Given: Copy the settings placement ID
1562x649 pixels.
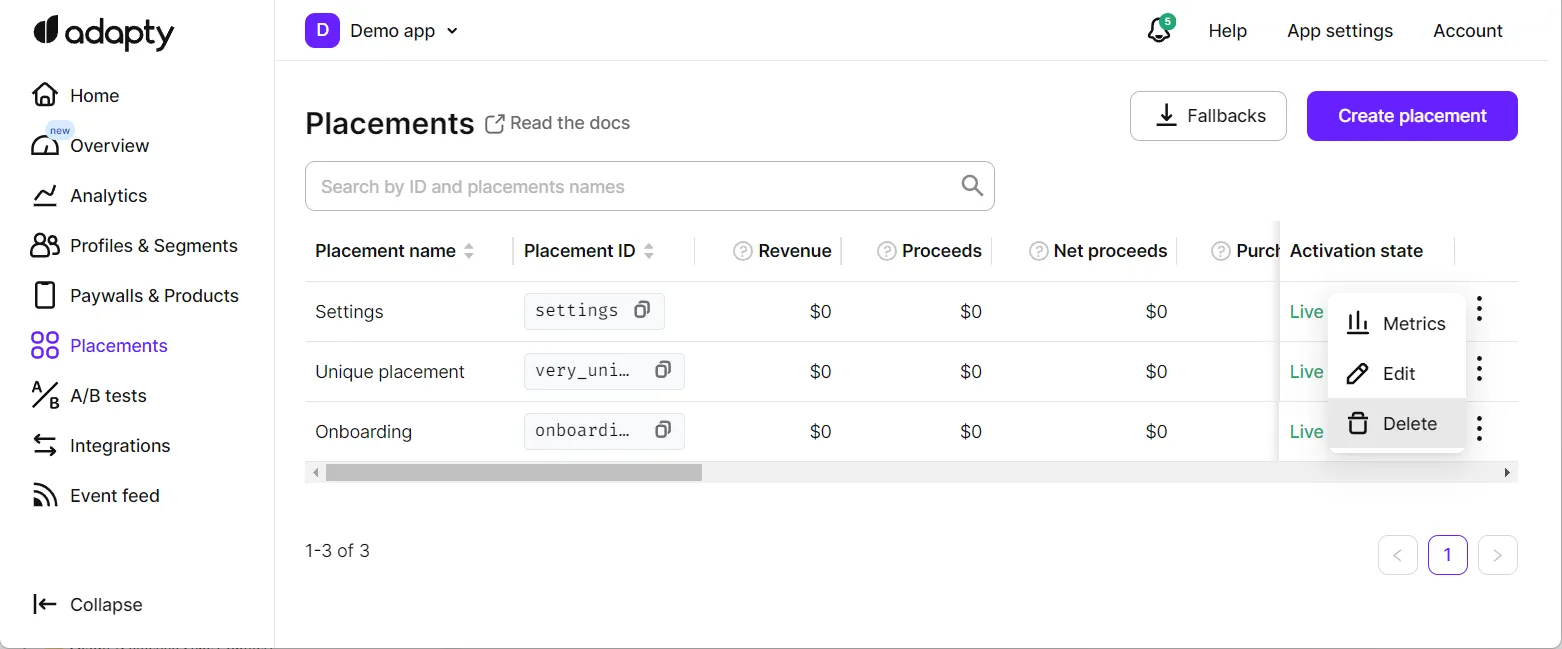Looking at the screenshot, I should click(x=642, y=310).
